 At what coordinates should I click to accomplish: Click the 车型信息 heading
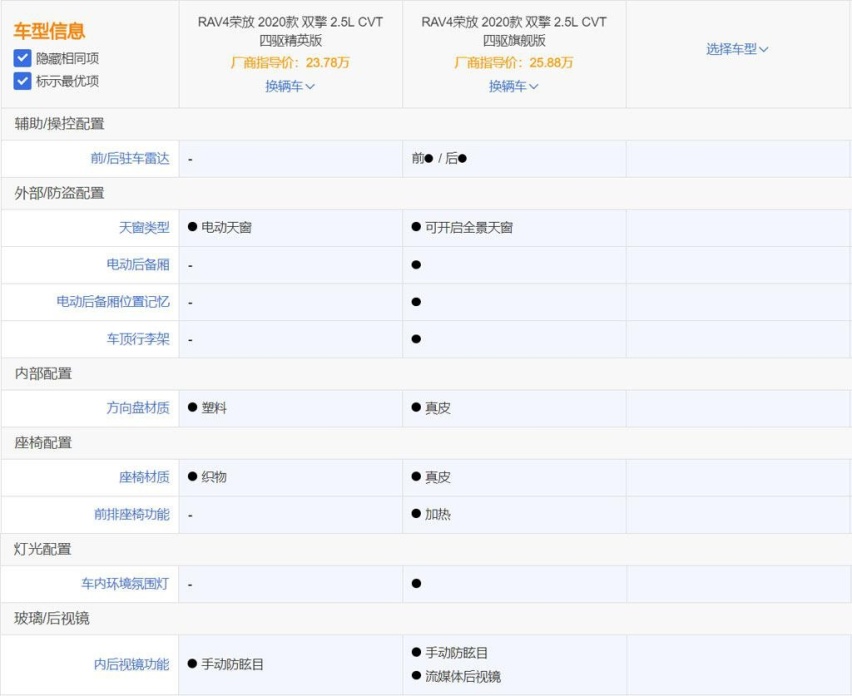point(49,31)
